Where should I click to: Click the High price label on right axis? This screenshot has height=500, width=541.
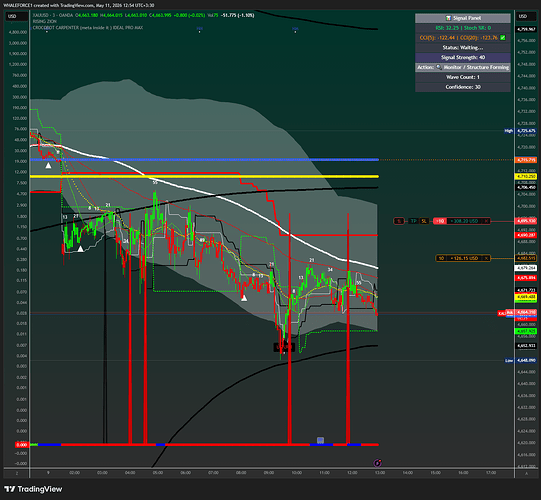[x=509, y=131]
